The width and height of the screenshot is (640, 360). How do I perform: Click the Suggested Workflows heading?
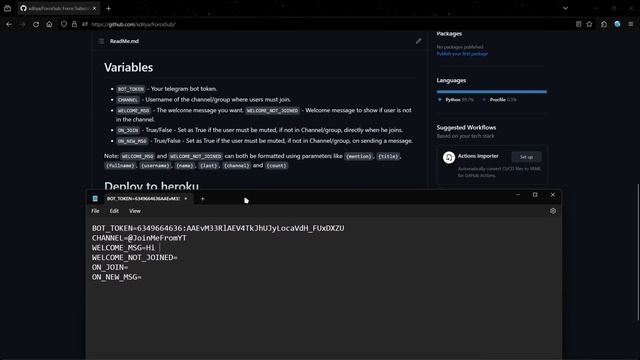coord(466,128)
